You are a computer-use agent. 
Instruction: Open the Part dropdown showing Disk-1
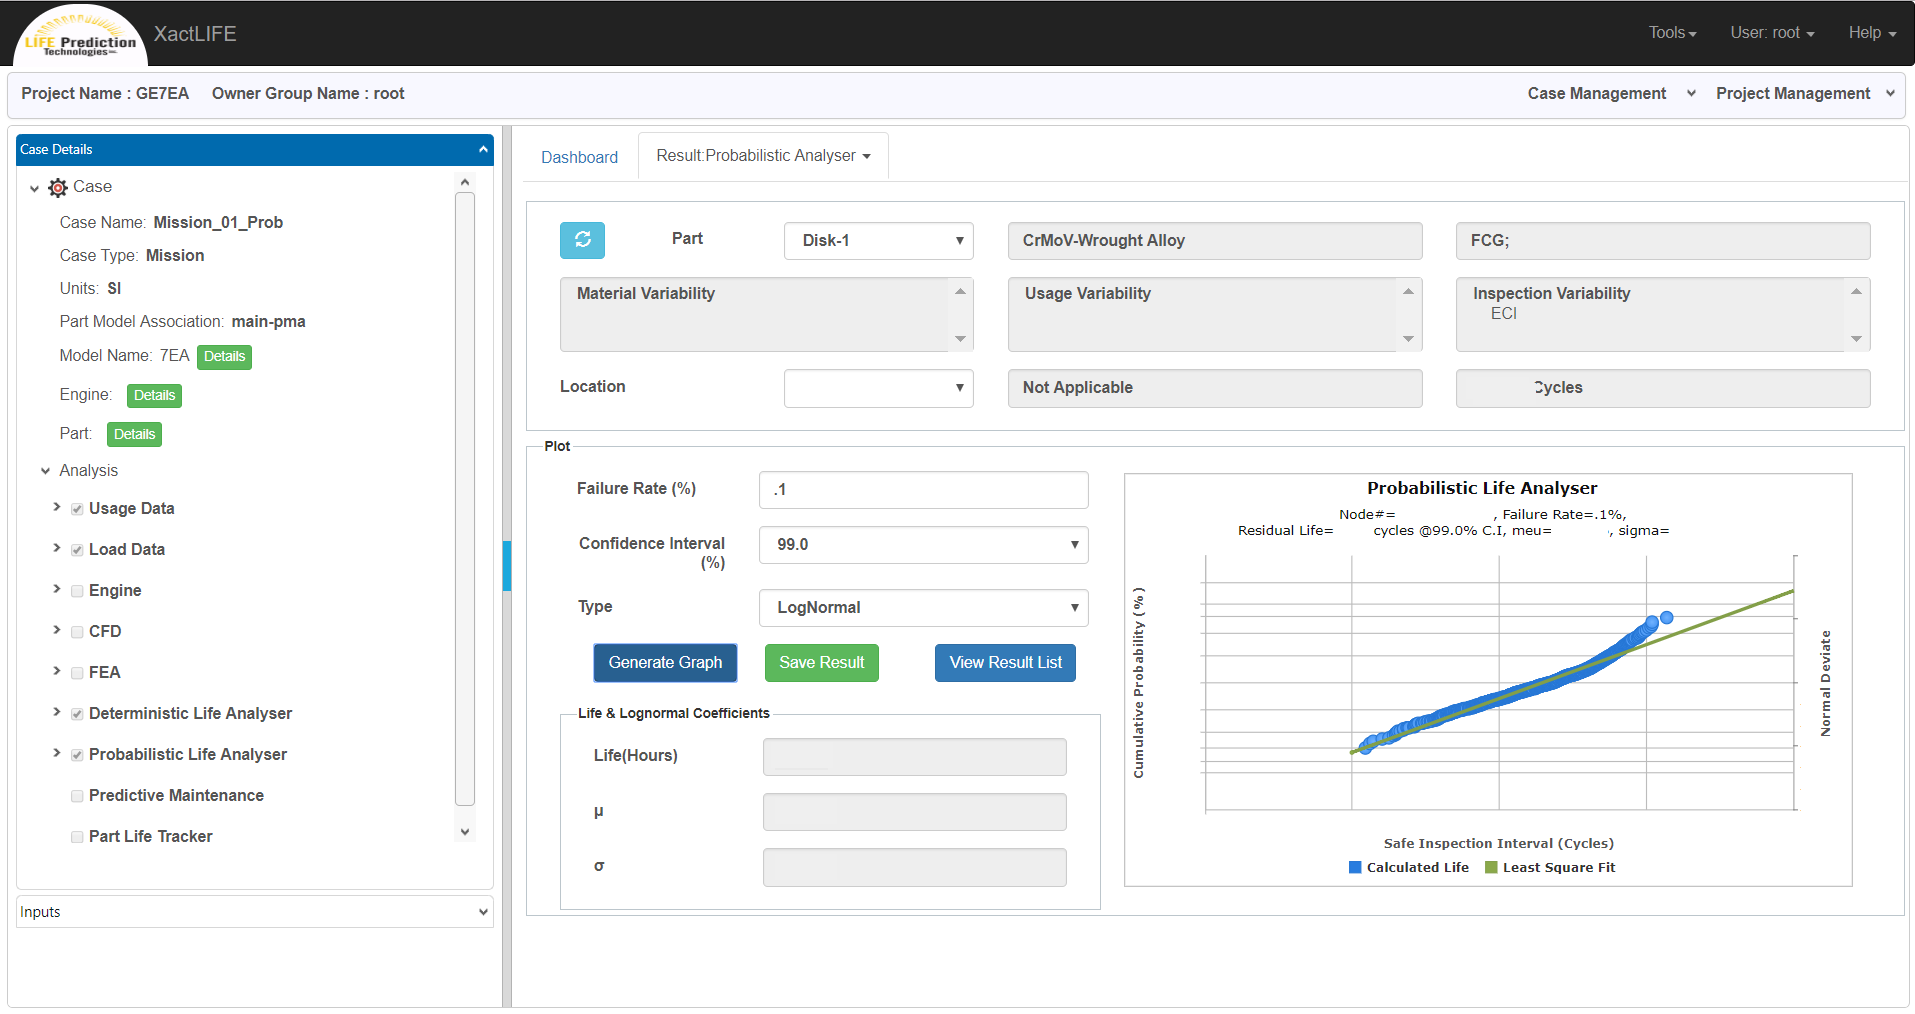879,241
